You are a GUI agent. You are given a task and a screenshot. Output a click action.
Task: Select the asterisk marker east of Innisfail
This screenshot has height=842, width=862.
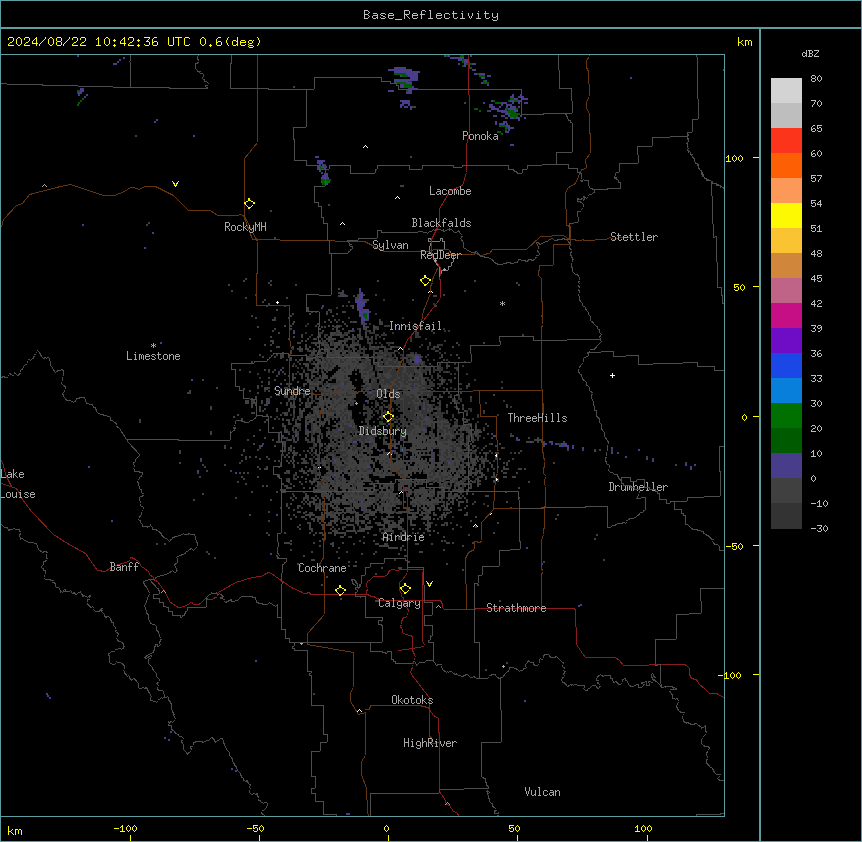[x=502, y=303]
